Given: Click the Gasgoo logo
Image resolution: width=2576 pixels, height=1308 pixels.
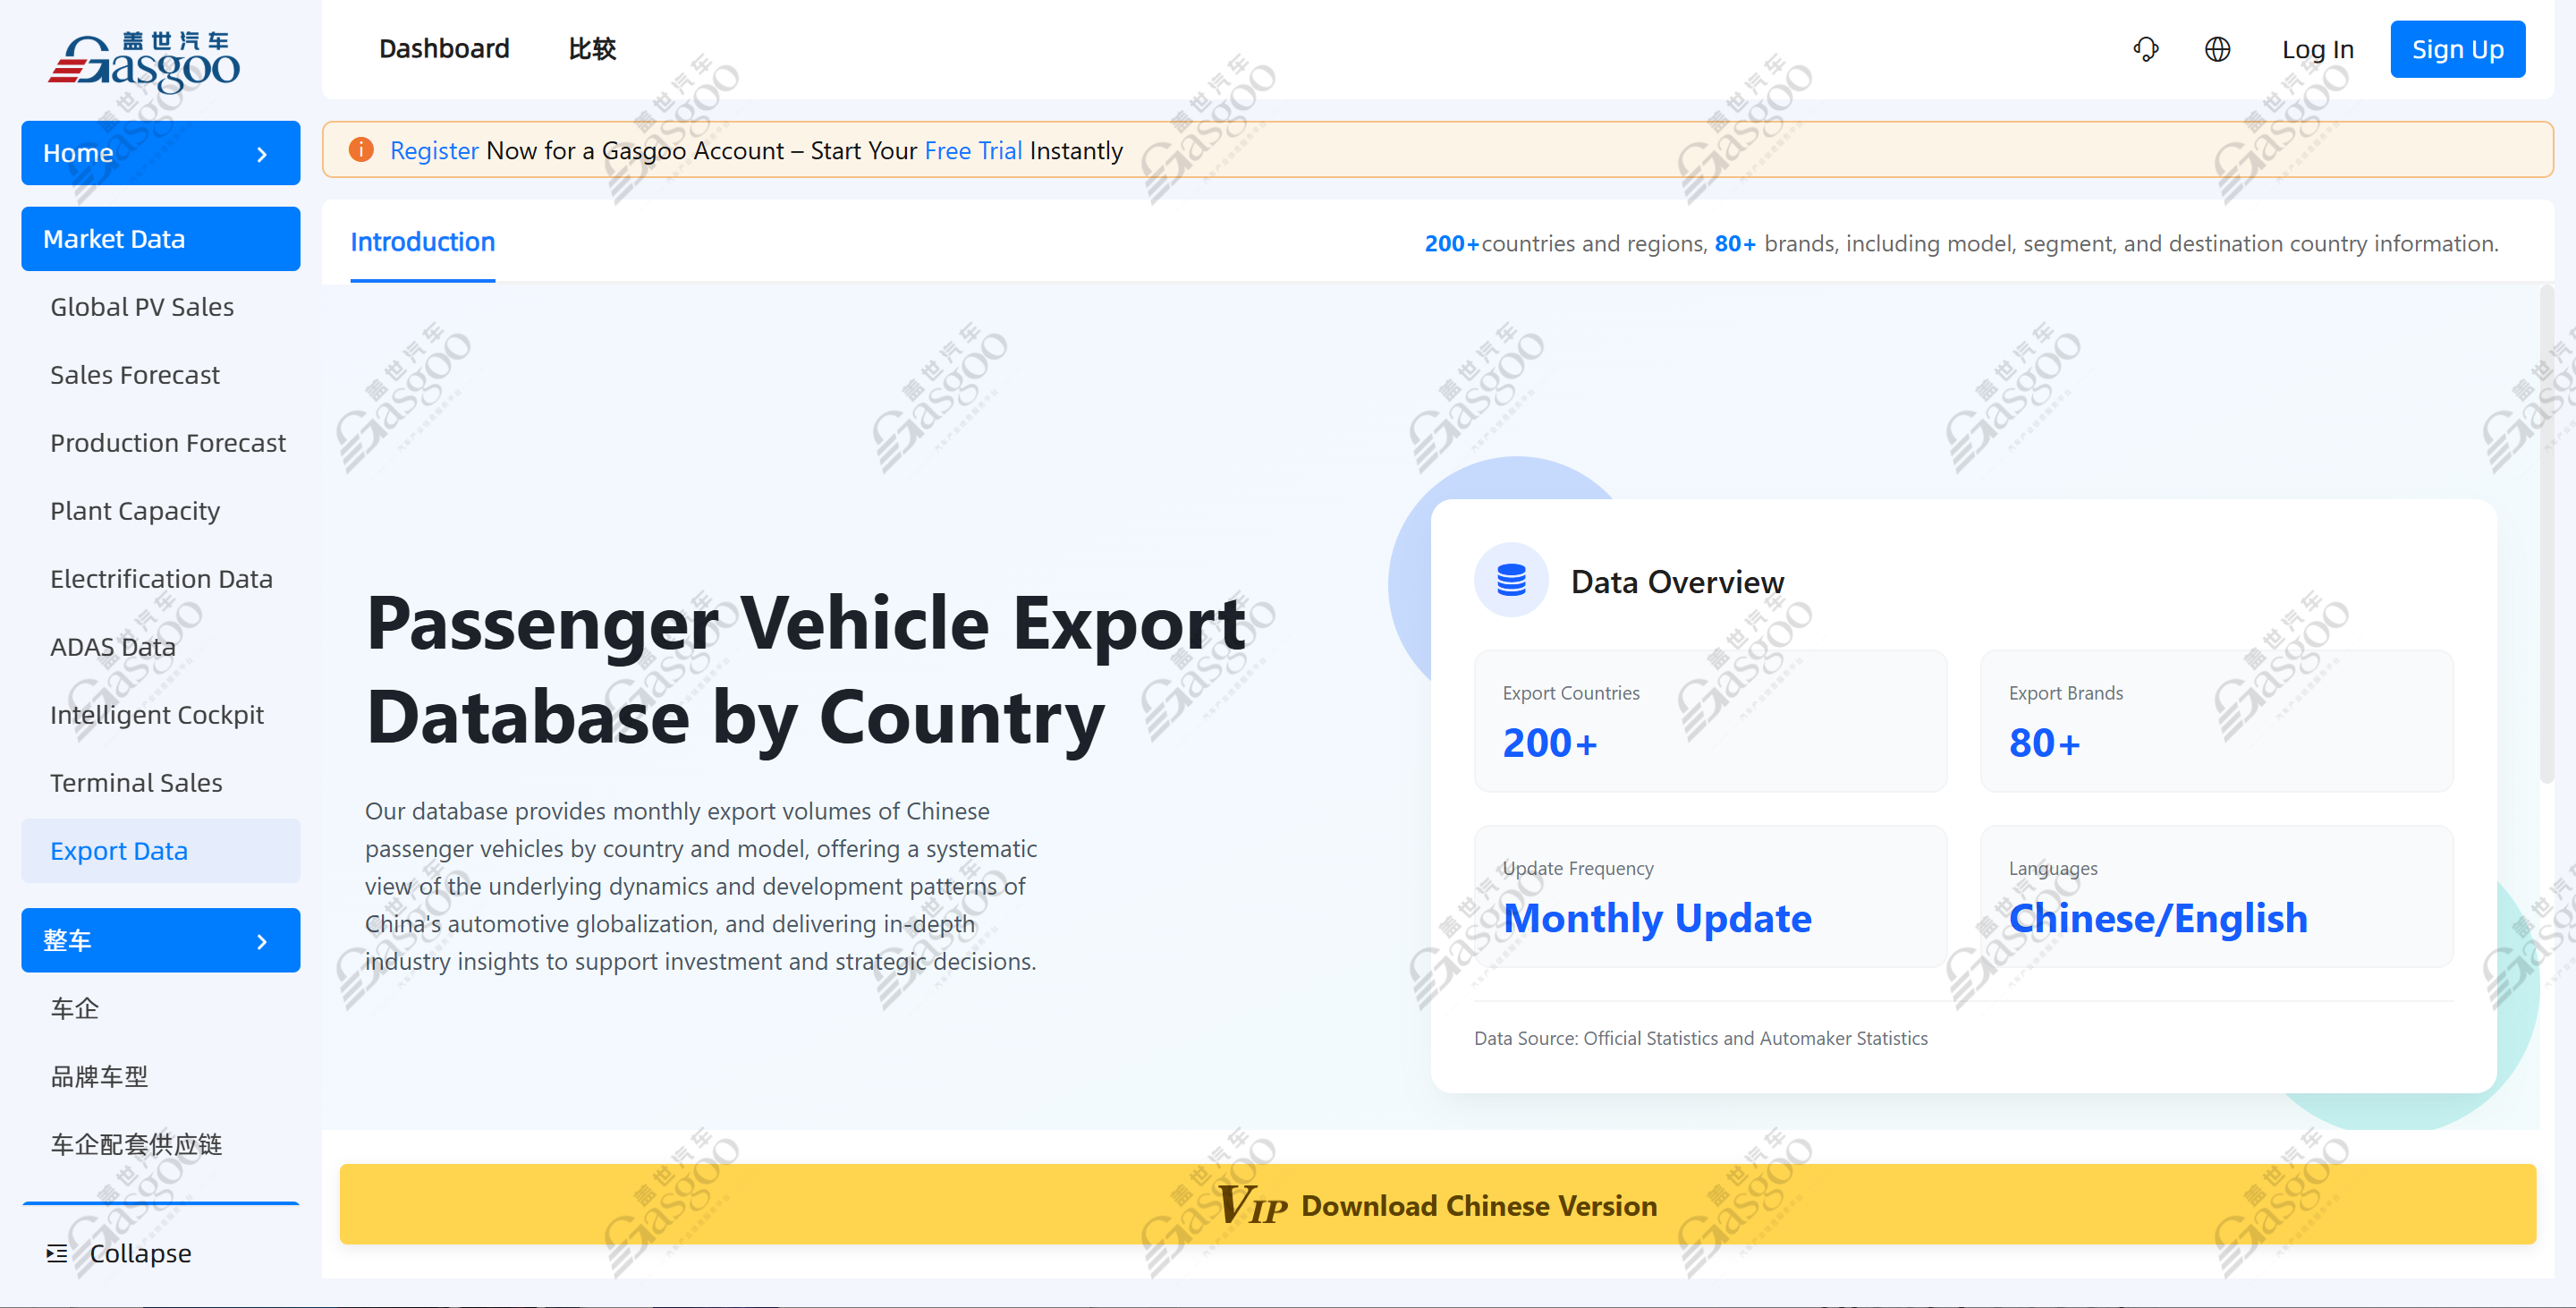Looking at the screenshot, I should coord(145,62).
